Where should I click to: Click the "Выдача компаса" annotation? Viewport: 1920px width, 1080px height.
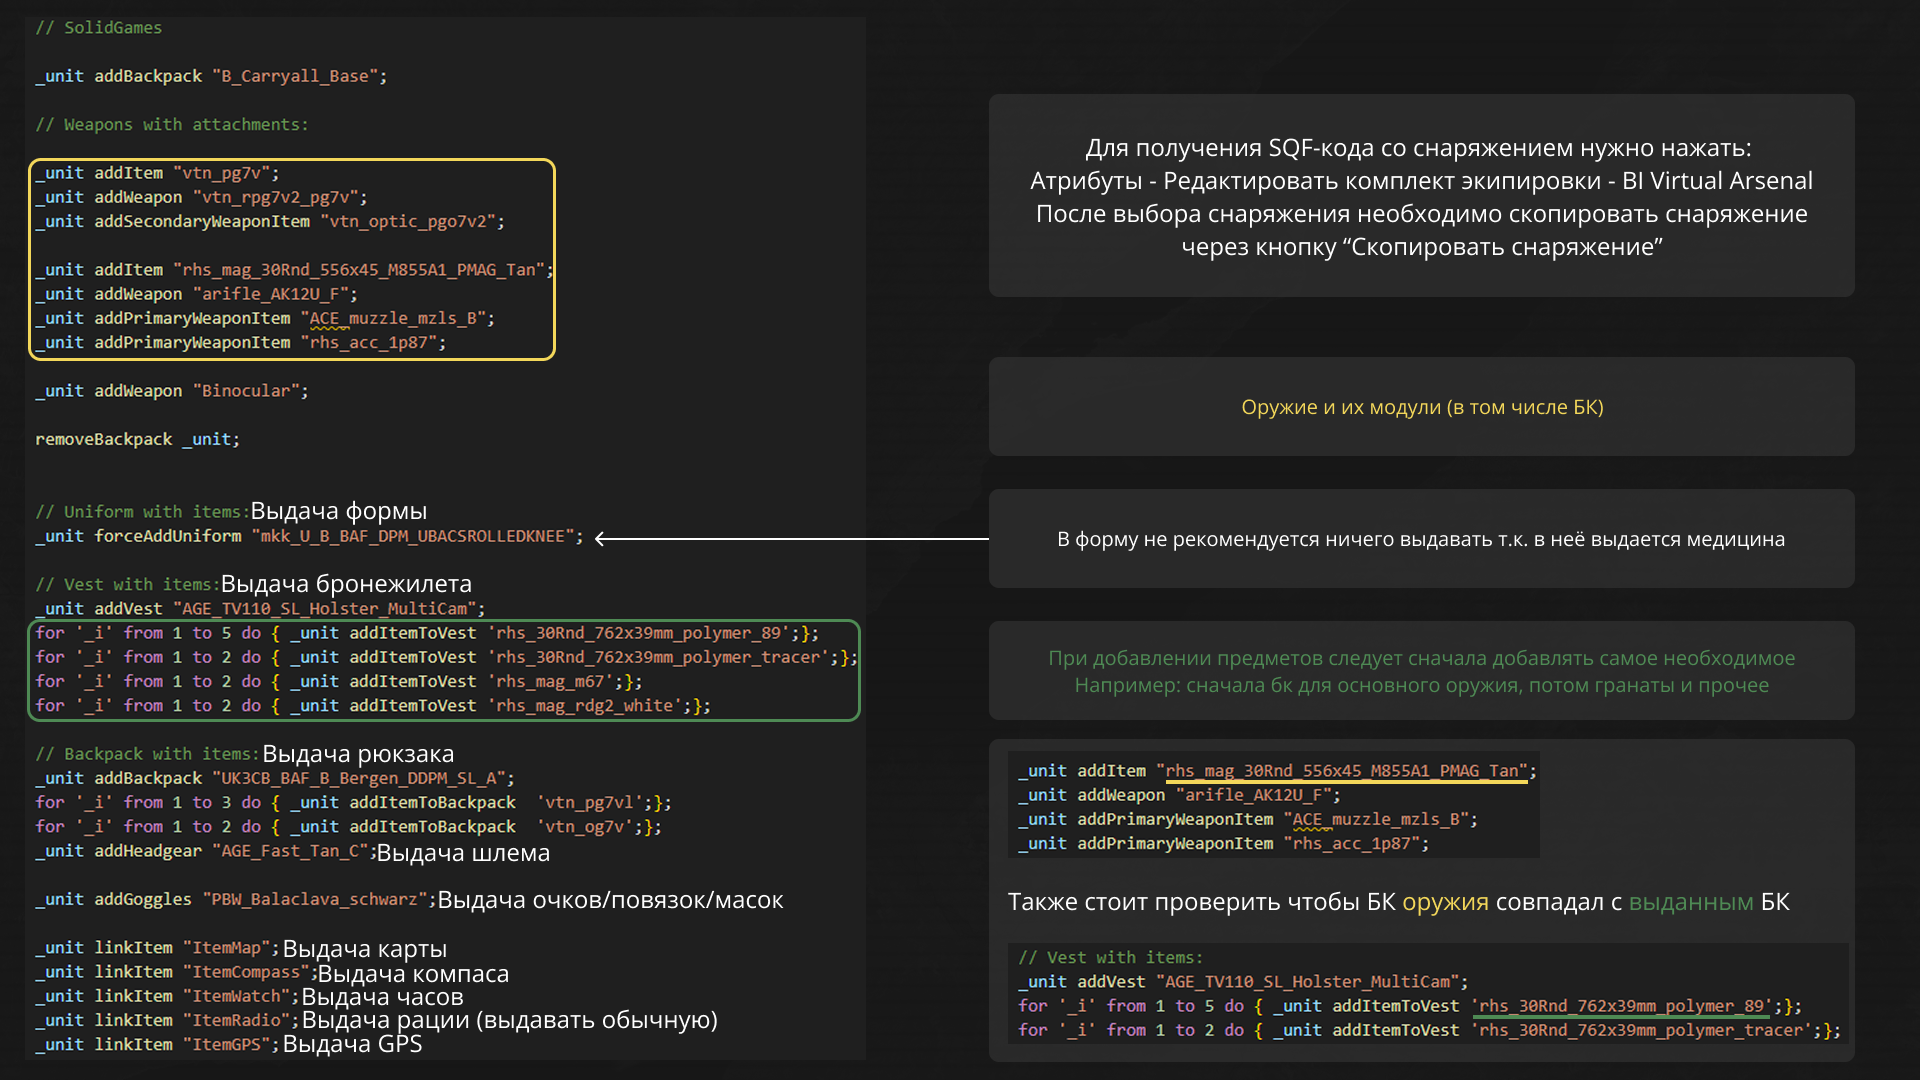pos(413,974)
